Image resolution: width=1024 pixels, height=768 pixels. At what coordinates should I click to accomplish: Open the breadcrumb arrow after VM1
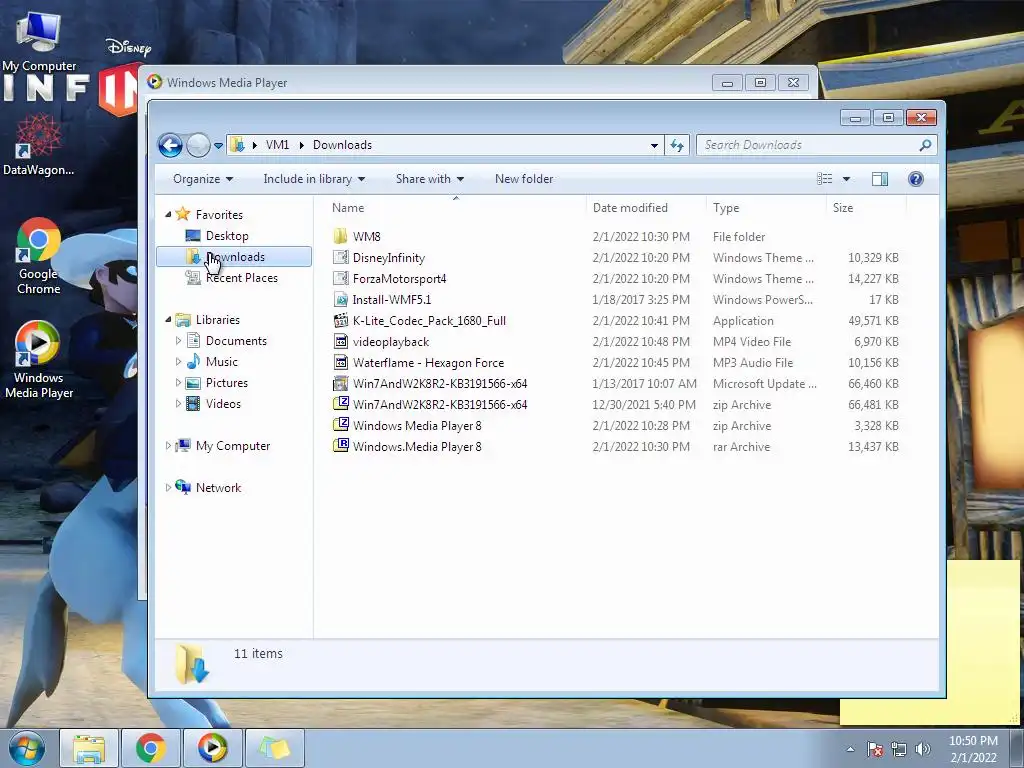coord(302,145)
